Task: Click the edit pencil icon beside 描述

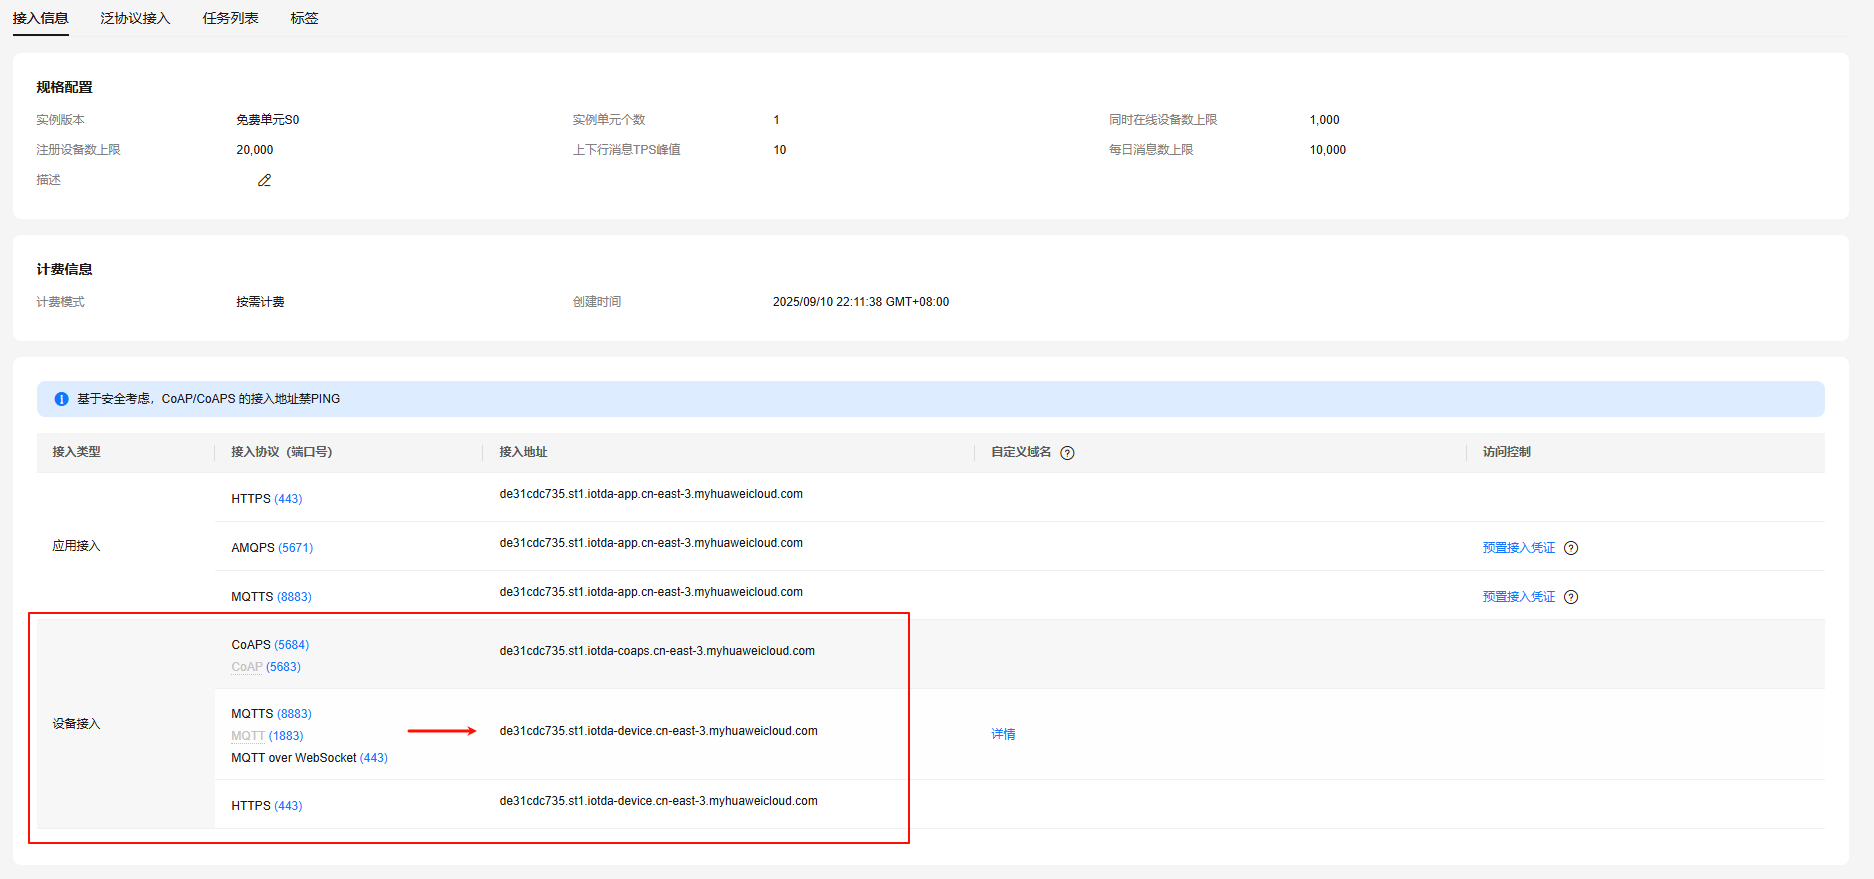Action: click(x=264, y=180)
